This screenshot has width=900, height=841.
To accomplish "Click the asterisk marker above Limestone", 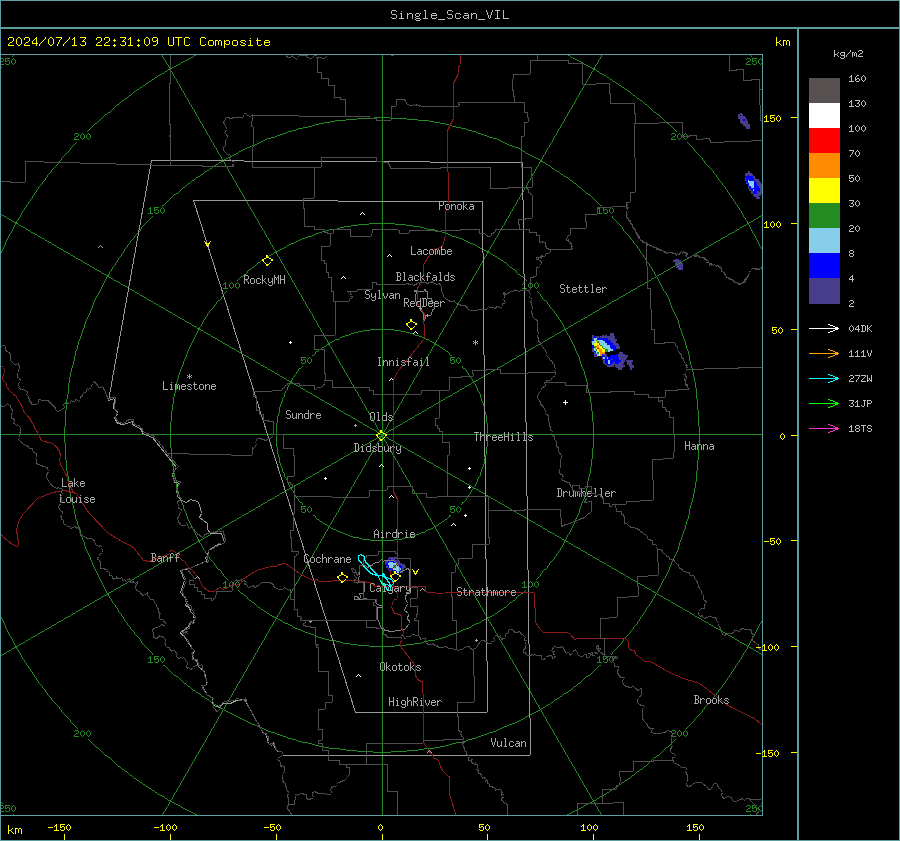I will [189, 377].
